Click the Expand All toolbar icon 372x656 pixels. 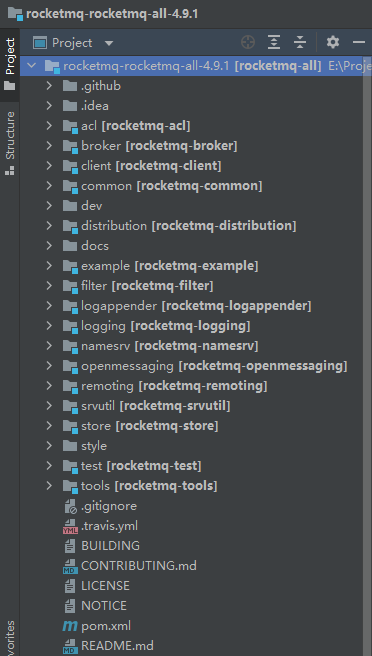pyautogui.click(x=274, y=42)
